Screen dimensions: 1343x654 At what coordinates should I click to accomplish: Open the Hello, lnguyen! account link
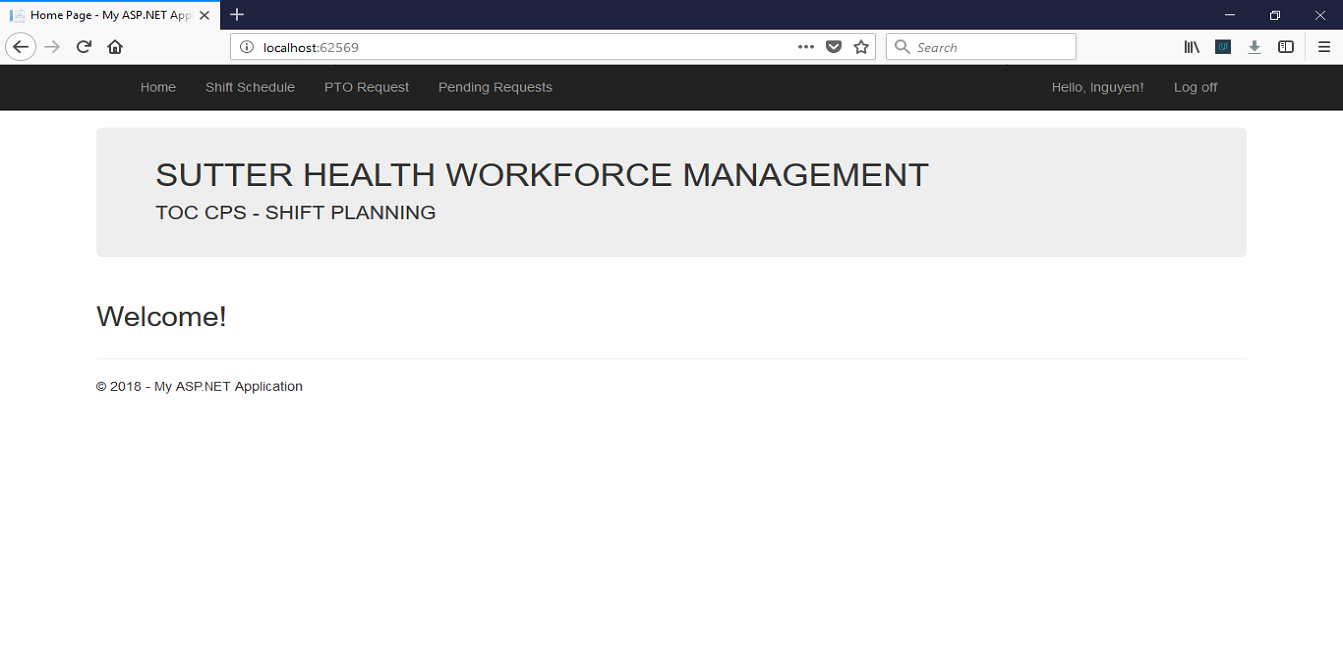click(x=1097, y=87)
